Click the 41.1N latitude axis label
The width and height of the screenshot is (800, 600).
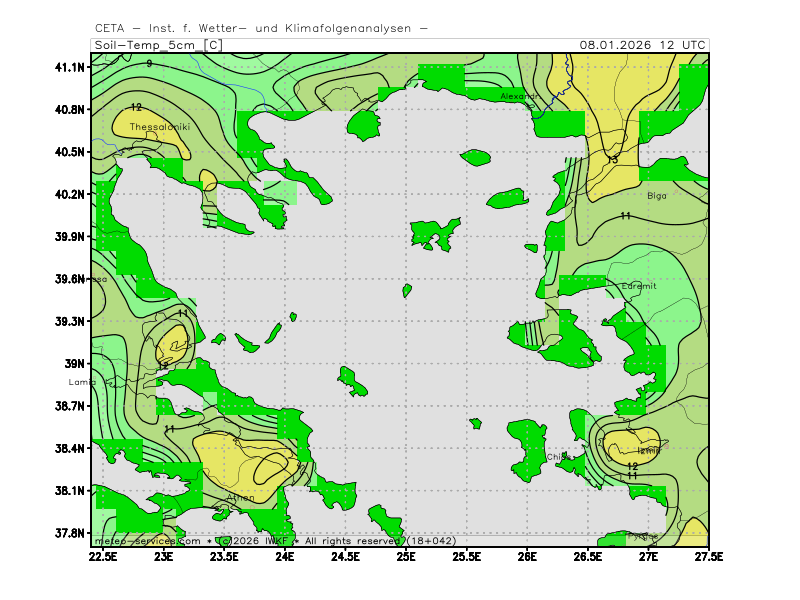tap(70, 67)
